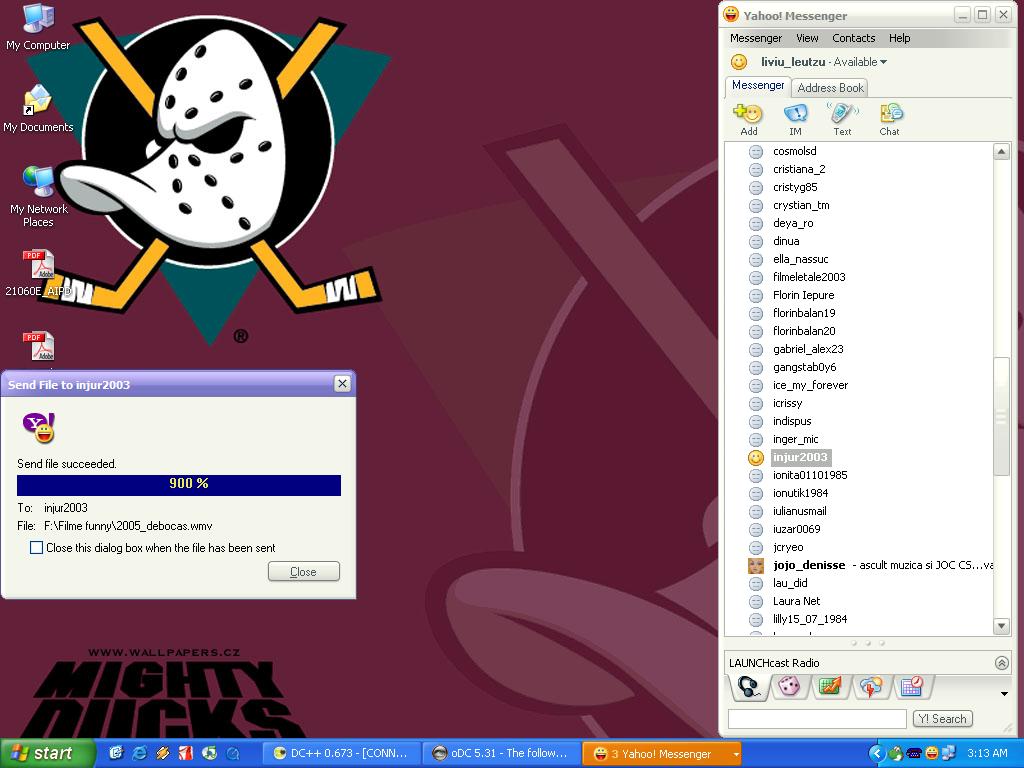Select the Weather cloud tab icon
This screenshot has height=768, width=1024.
[x=871, y=687]
